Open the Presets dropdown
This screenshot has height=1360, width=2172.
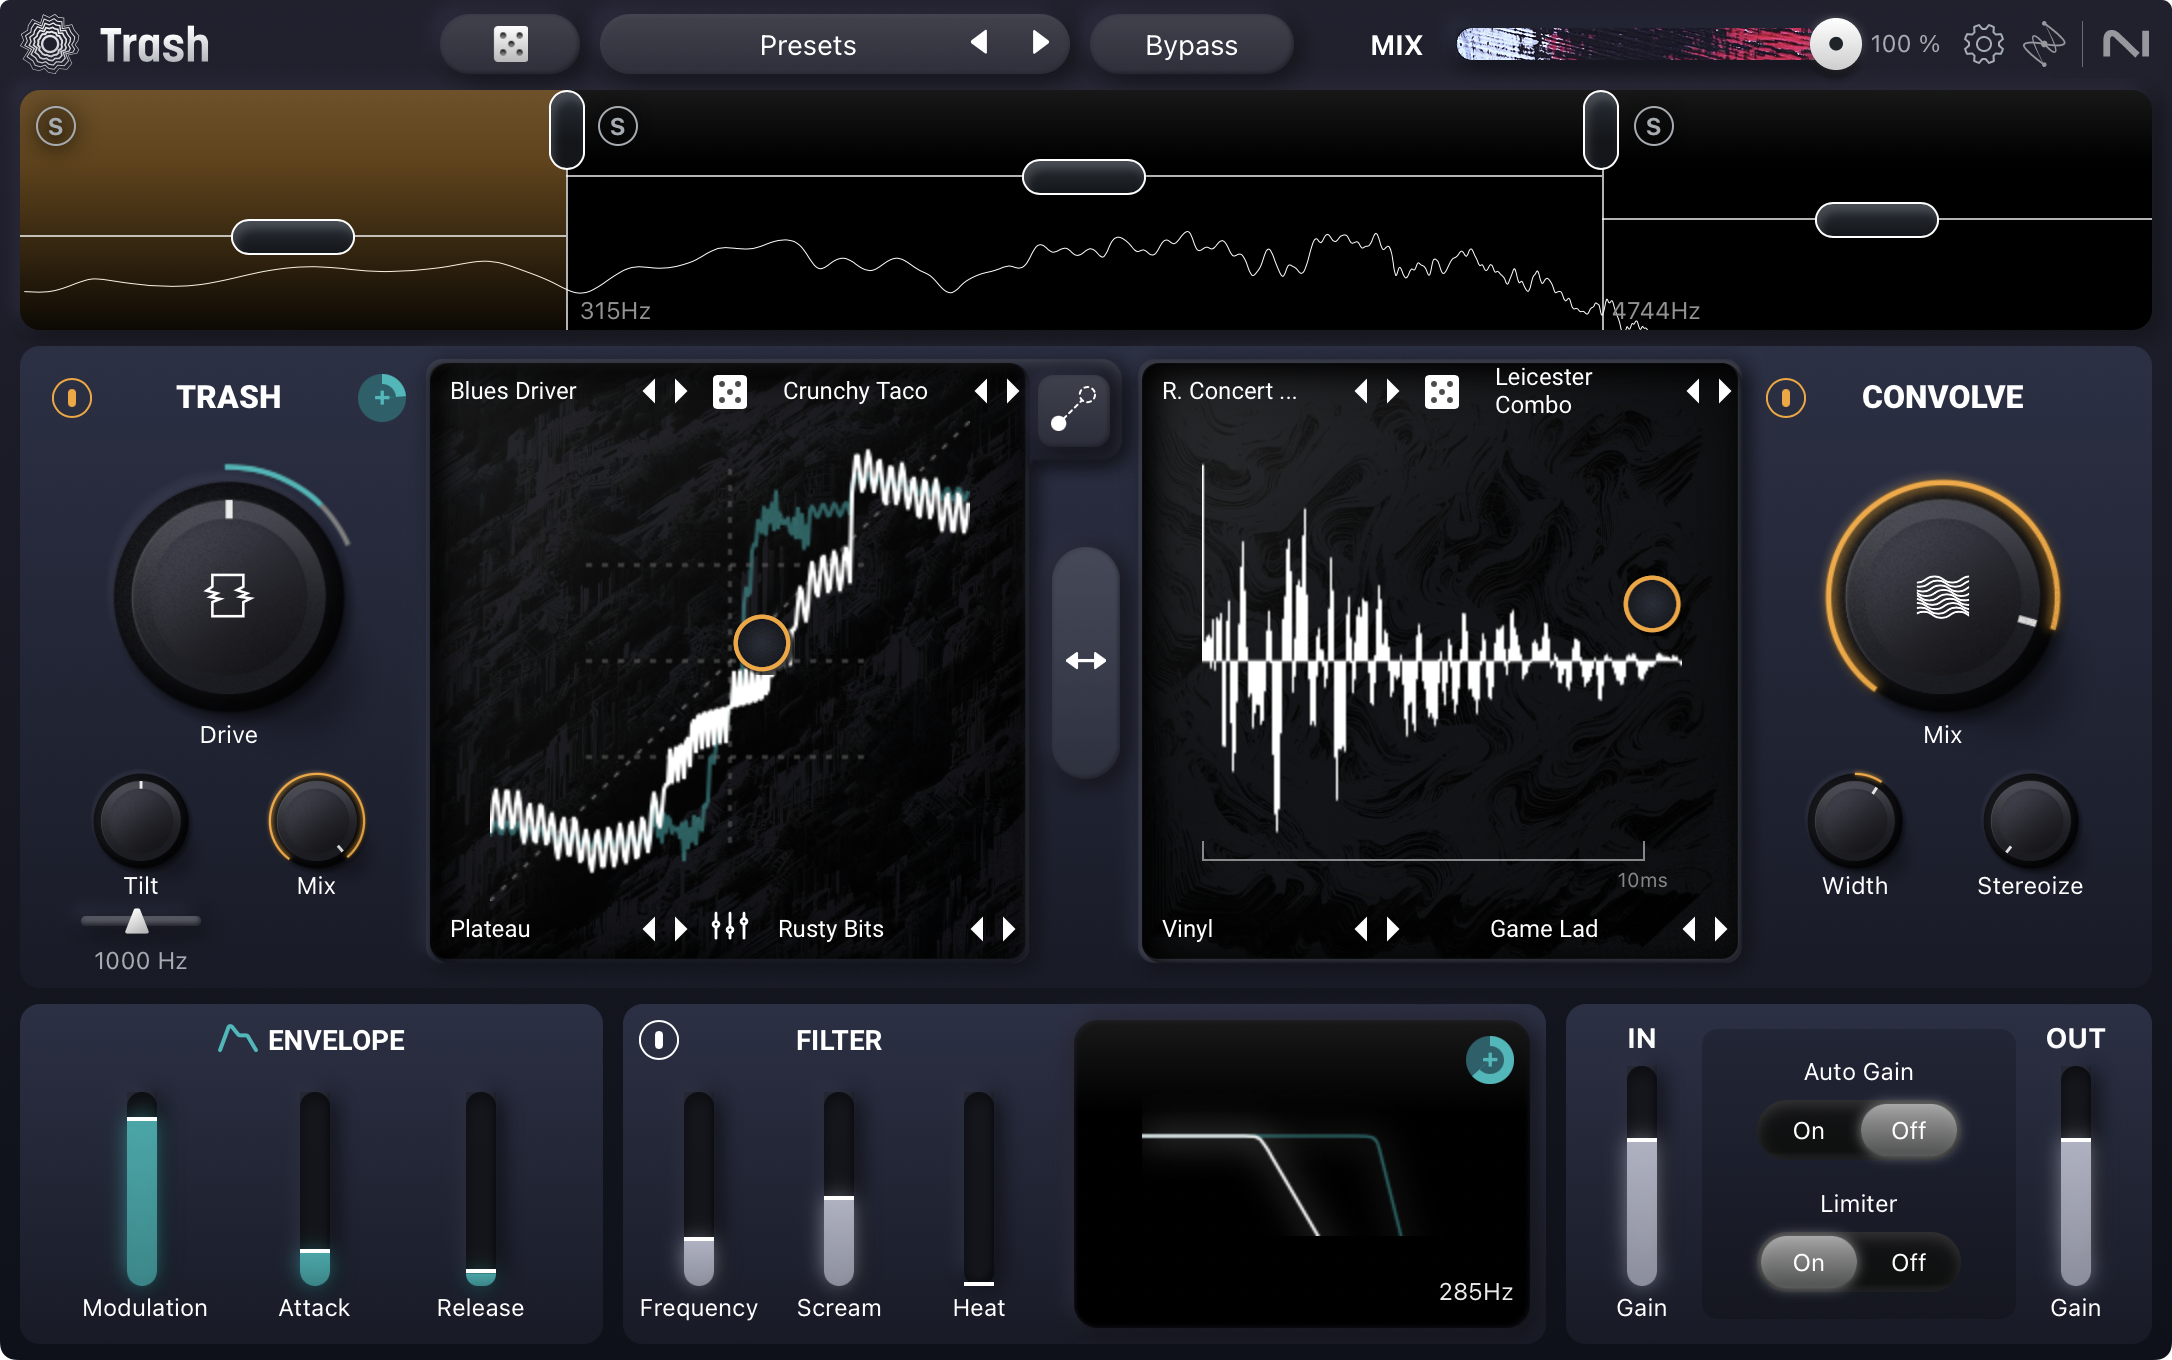(807, 44)
